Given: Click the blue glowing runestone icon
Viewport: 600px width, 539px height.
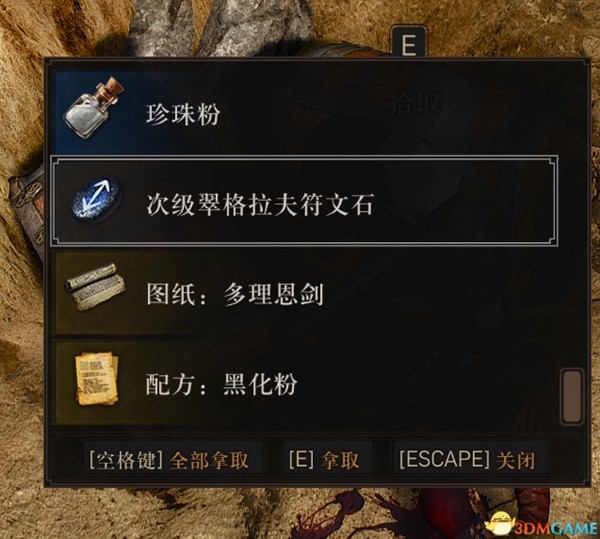Looking at the screenshot, I should pos(97,201).
